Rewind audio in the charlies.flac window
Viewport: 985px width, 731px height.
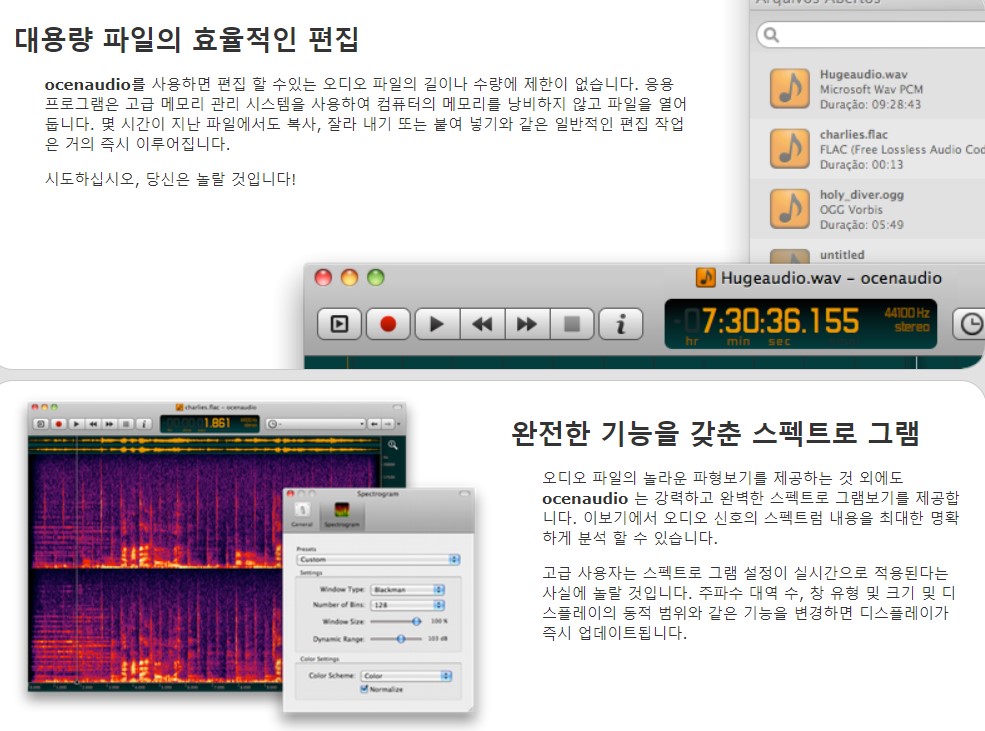pyautogui.click(x=93, y=424)
